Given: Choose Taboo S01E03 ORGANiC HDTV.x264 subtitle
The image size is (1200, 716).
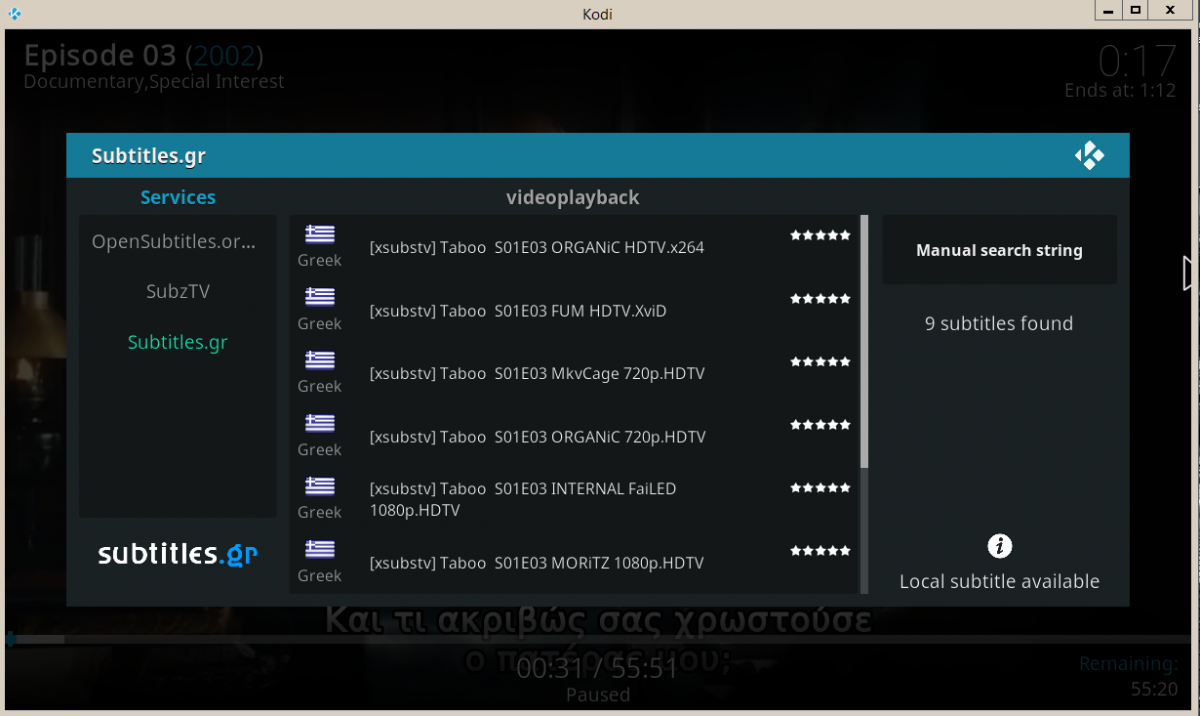Looking at the screenshot, I should pos(574,247).
